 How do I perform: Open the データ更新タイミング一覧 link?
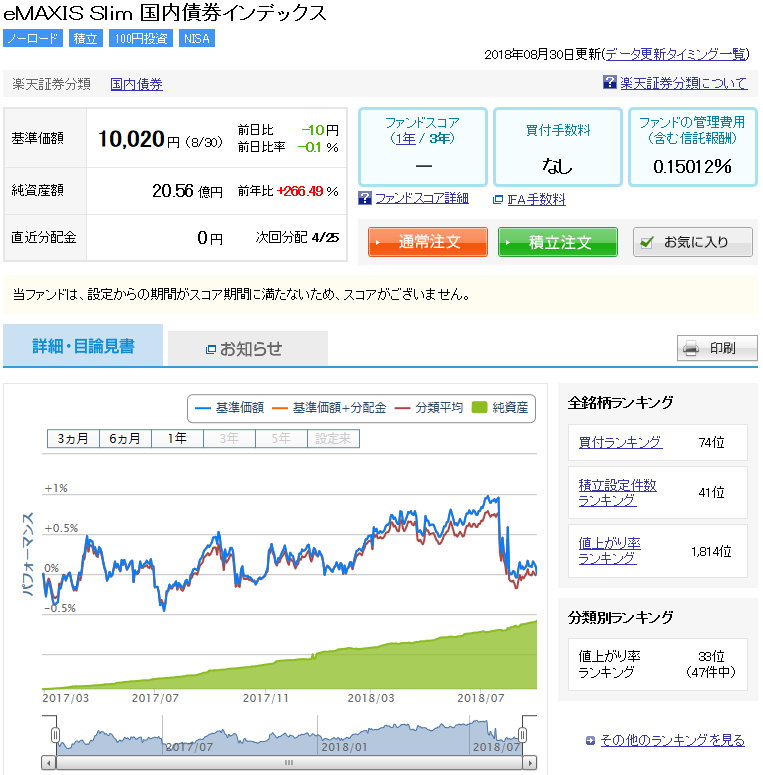point(676,54)
